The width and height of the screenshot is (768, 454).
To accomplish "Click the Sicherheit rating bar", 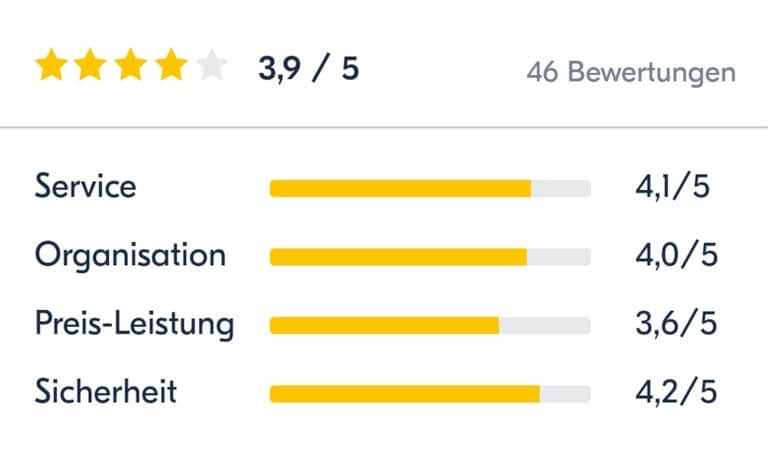I will tap(430, 394).
